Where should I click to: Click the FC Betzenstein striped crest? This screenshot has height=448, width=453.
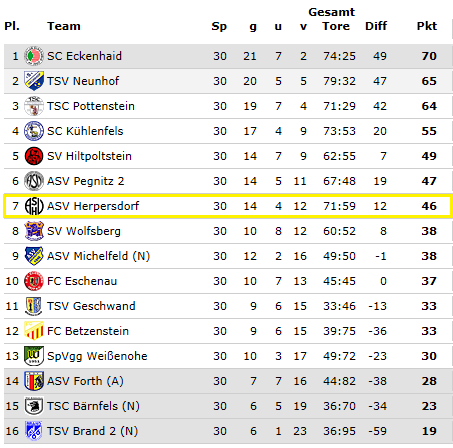point(34,331)
